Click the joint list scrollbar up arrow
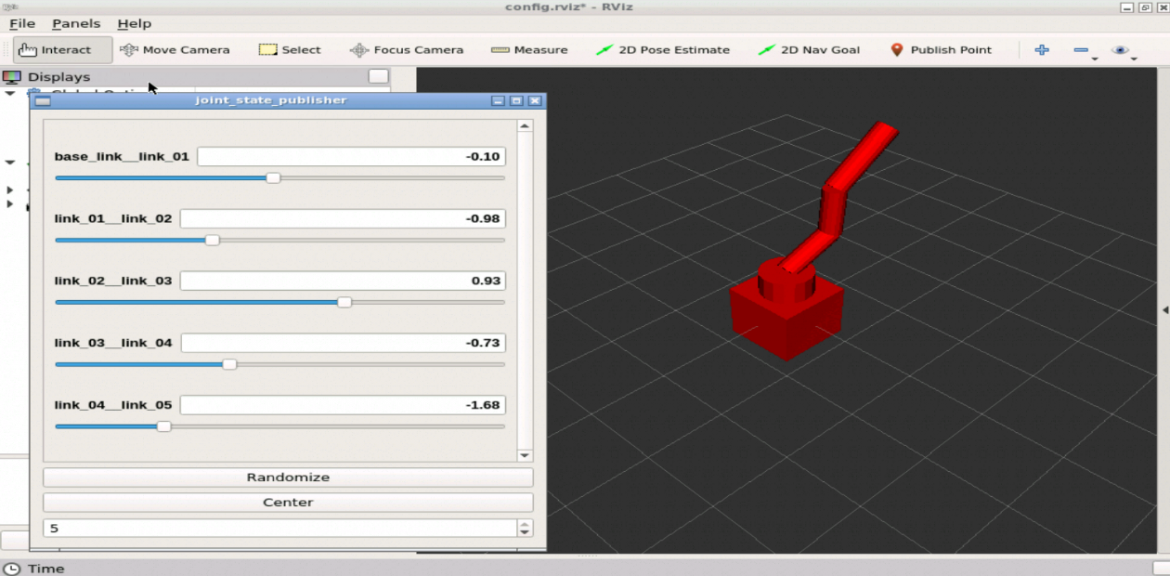The height and width of the screenshot is (576, 1170). click(525, 126)
